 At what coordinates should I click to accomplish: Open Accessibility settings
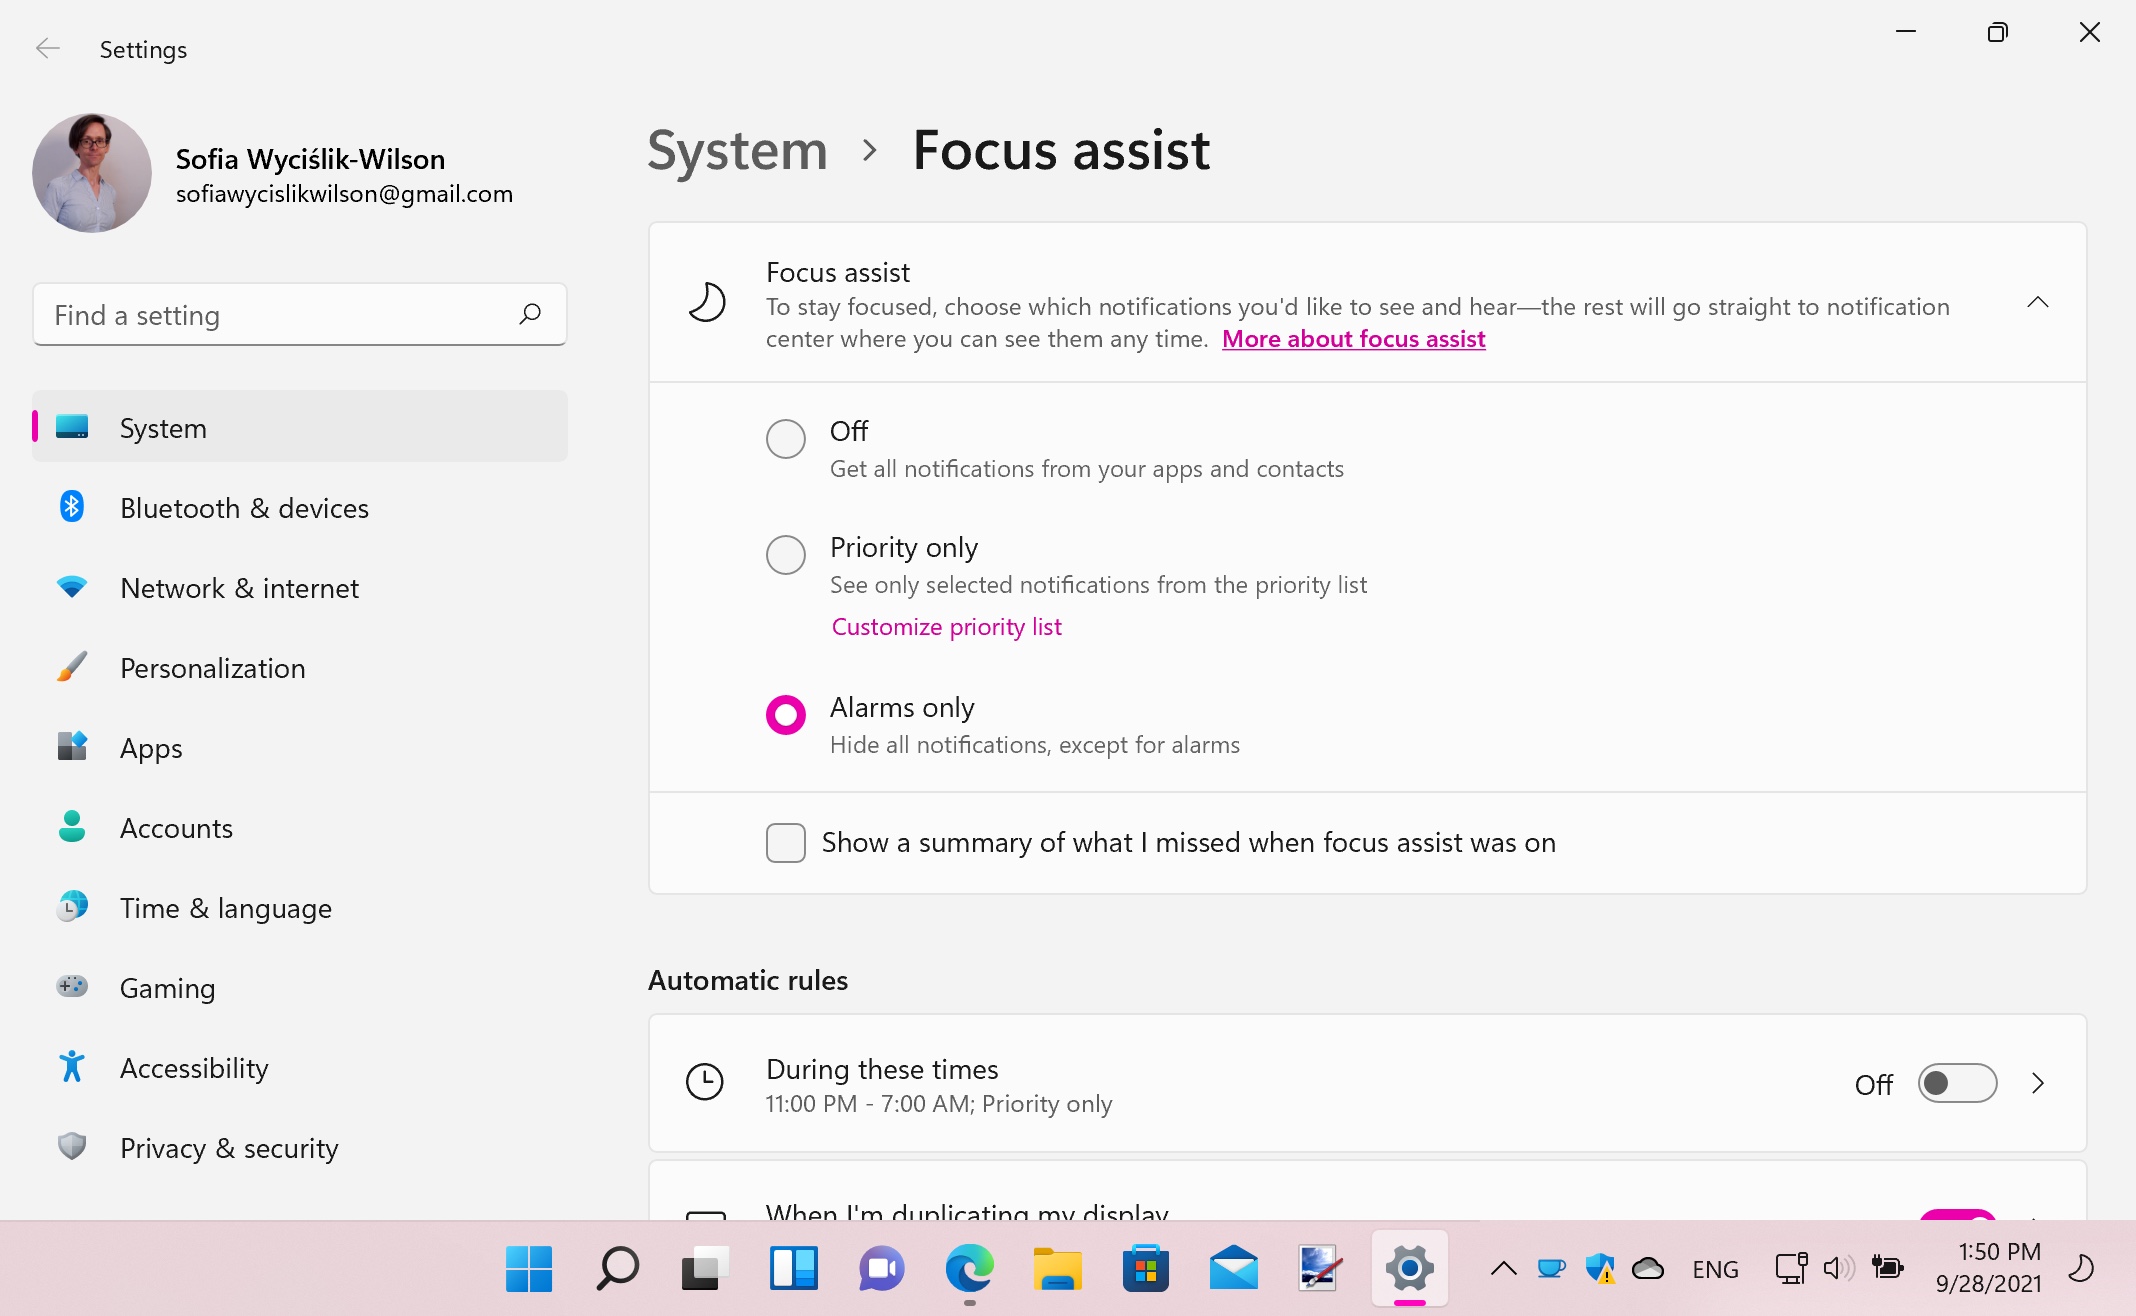tap(299, 1067)
